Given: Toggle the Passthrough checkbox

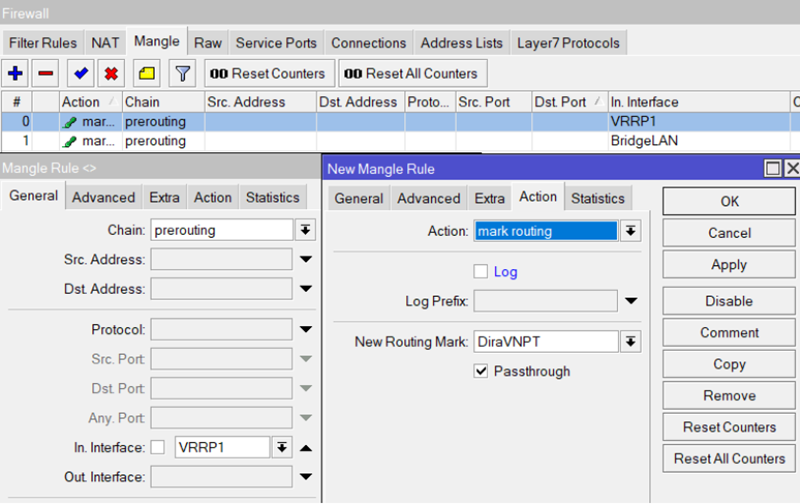Looking at the screenshot, I should point(481,371).
